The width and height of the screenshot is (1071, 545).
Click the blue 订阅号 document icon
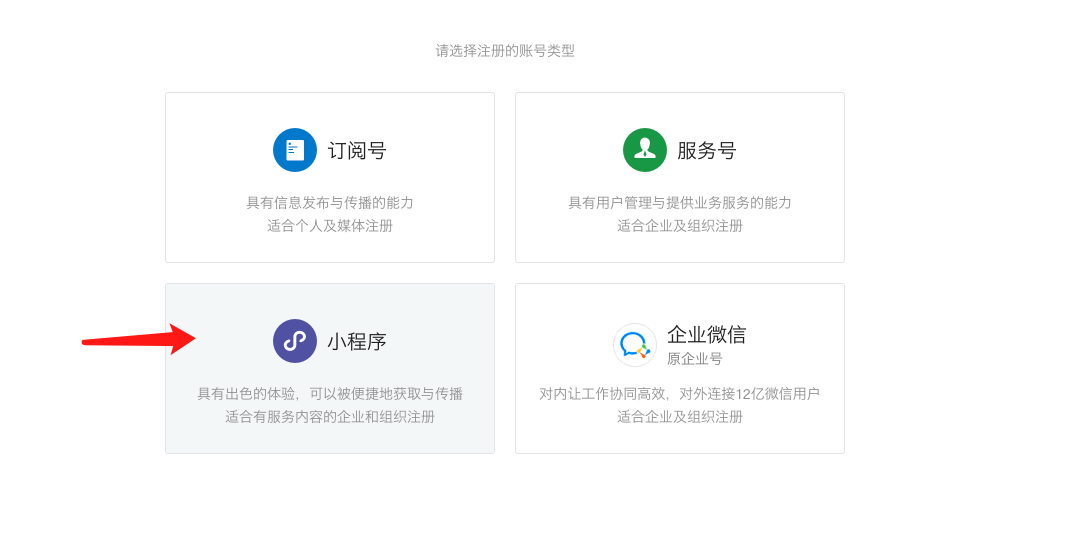(x=295, y=150)
